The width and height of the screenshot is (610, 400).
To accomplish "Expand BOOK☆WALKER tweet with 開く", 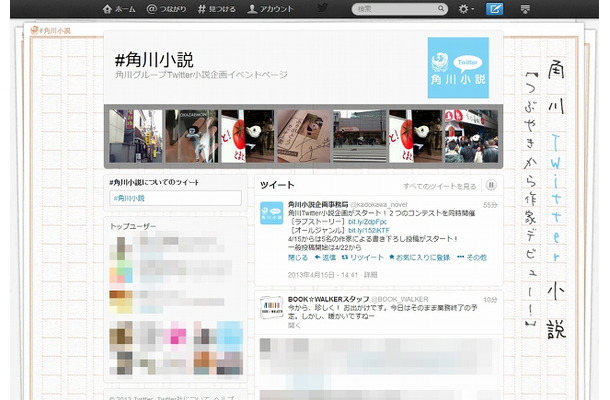I will coord(294,325).
